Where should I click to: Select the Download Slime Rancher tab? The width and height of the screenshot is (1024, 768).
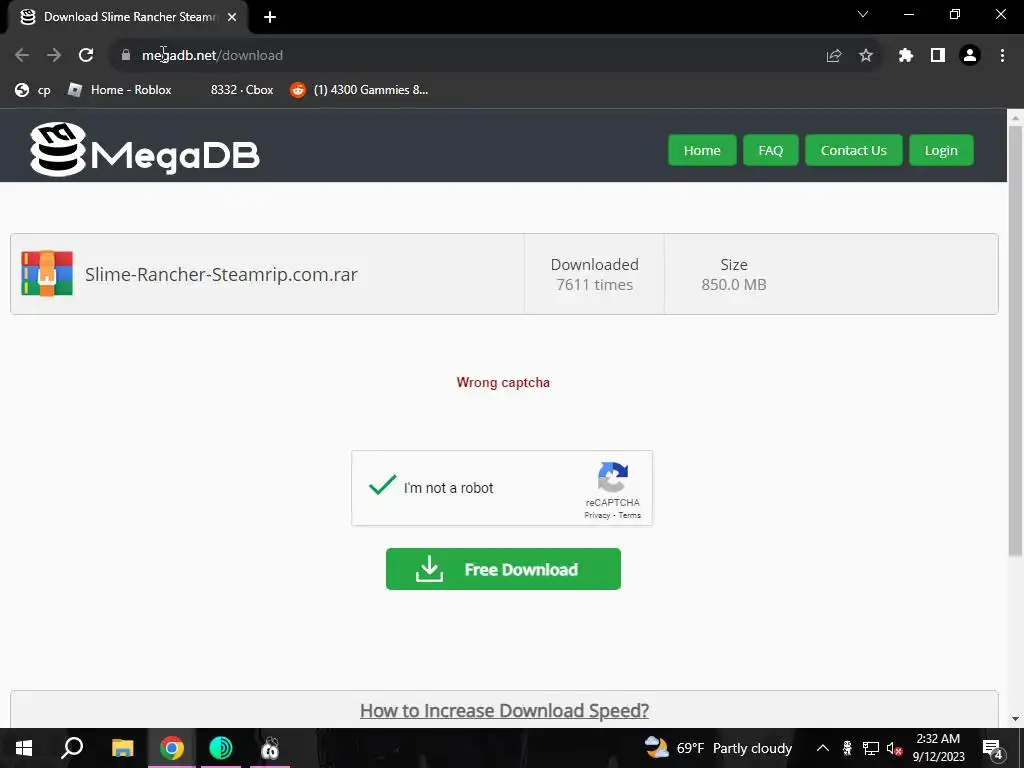pos(127,18)
